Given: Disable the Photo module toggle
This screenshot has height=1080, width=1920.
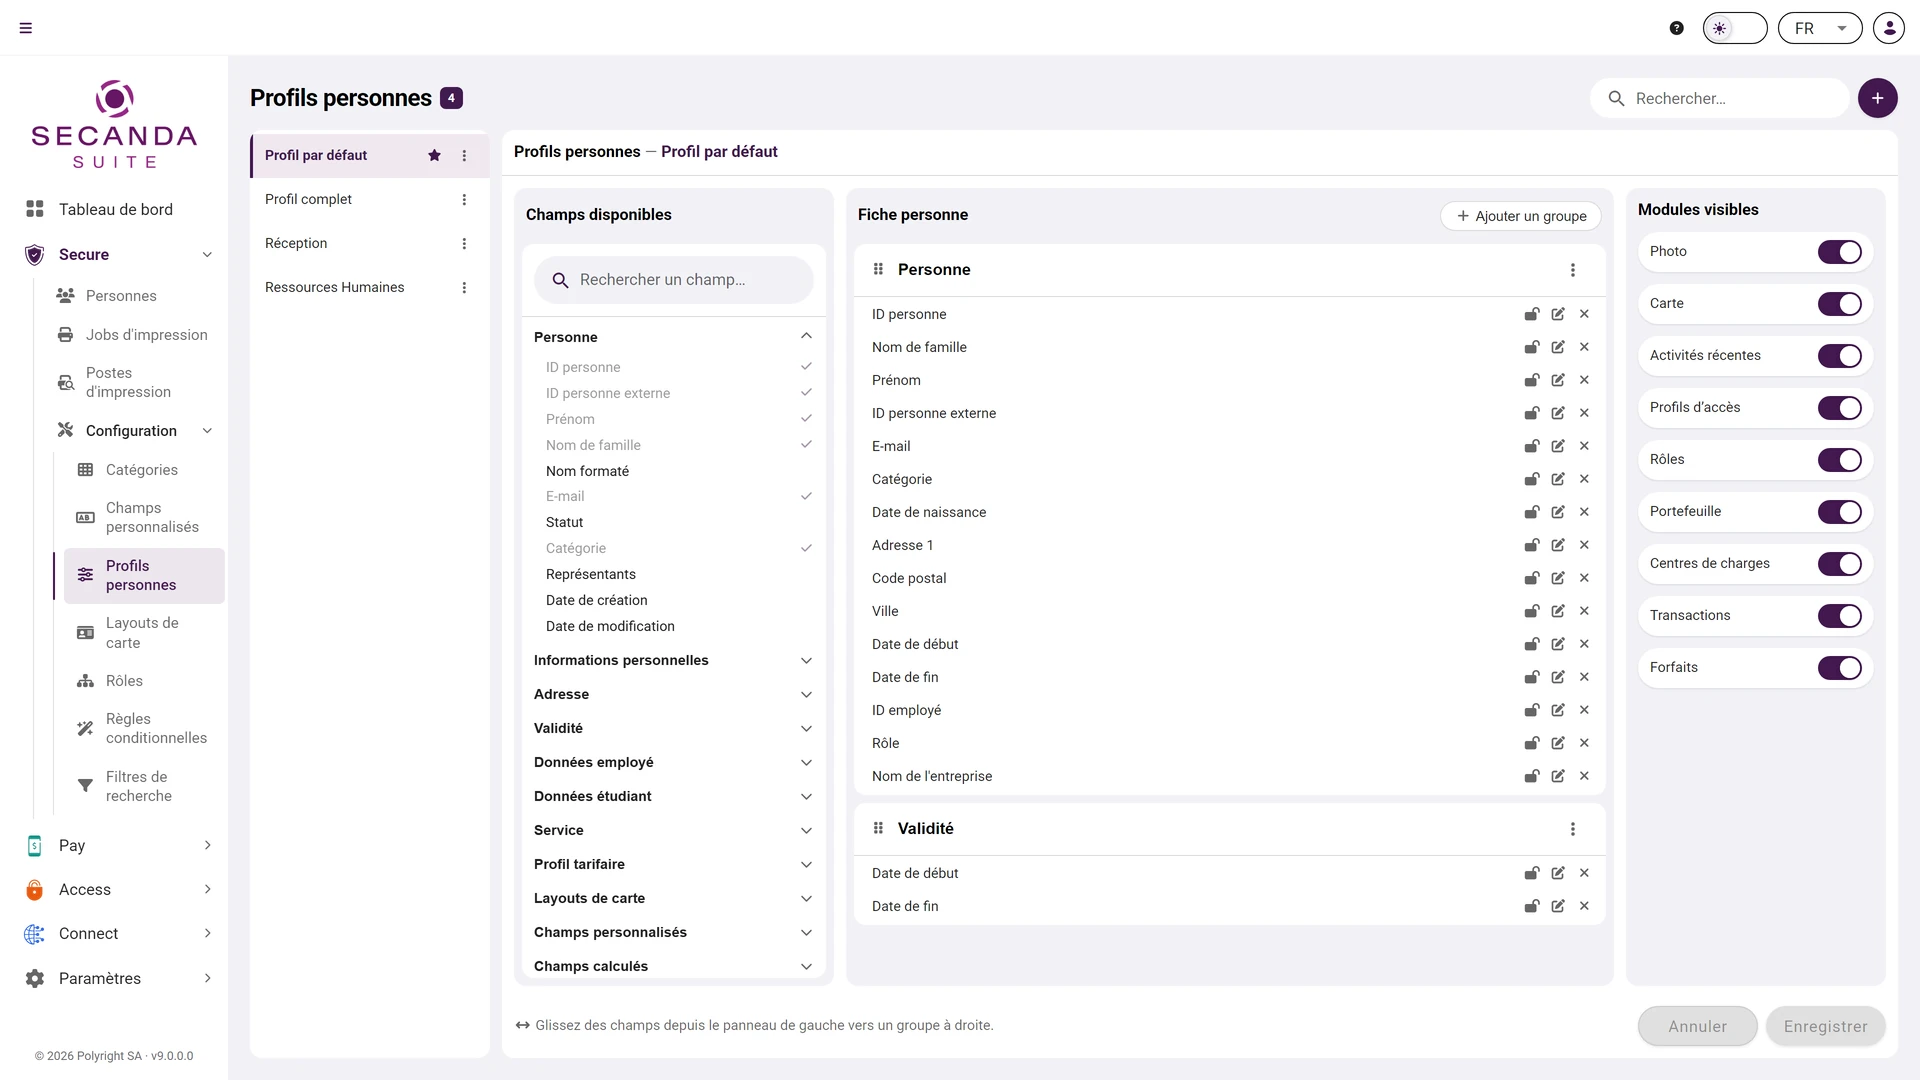Looking at the screenshot, I should pos(1840,252).
